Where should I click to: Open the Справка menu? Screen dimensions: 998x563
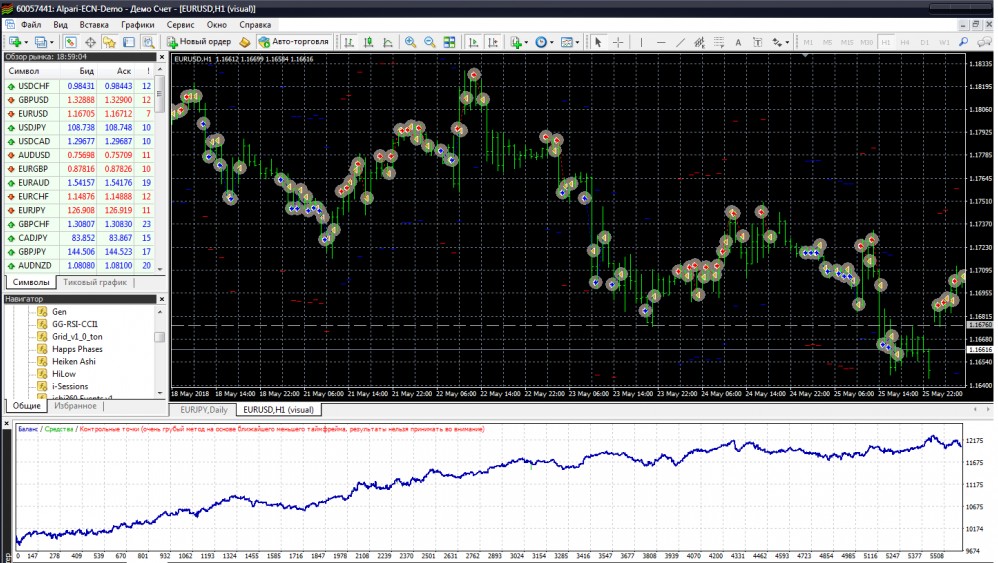pyautogui.click(x=255, y=25)
